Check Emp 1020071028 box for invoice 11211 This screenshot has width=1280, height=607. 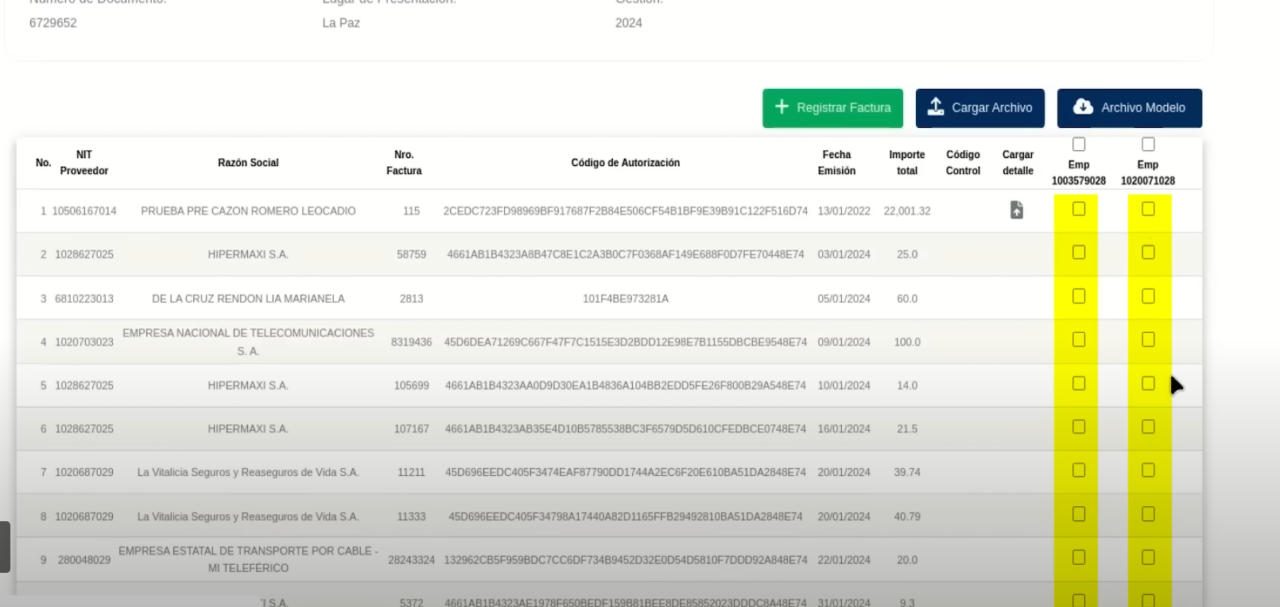point(1148,470)
